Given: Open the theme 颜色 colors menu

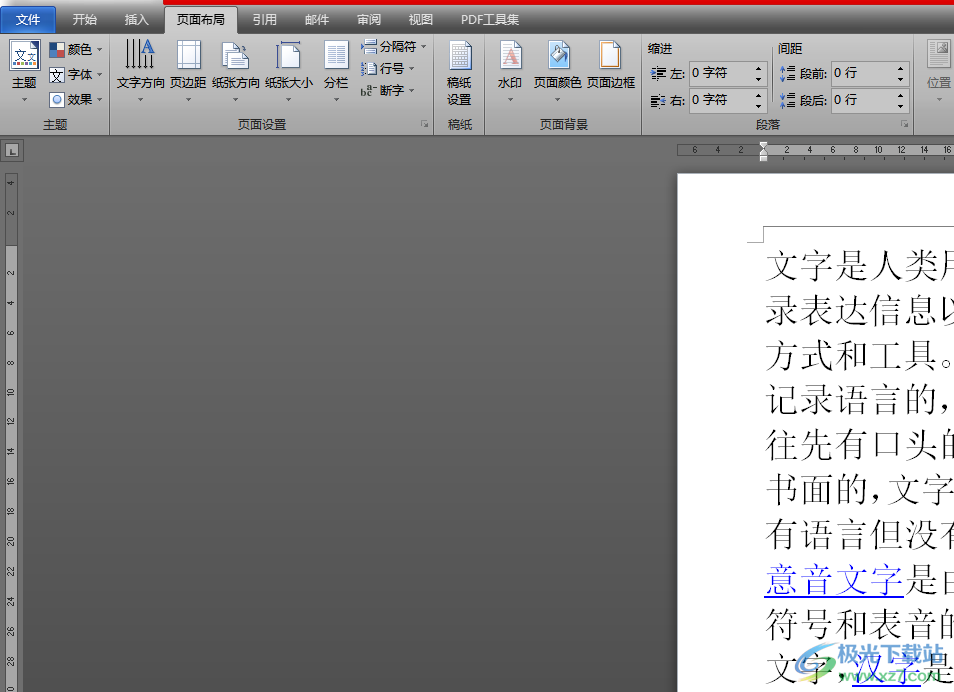Looking at the screenshot, I should [75, 49].
